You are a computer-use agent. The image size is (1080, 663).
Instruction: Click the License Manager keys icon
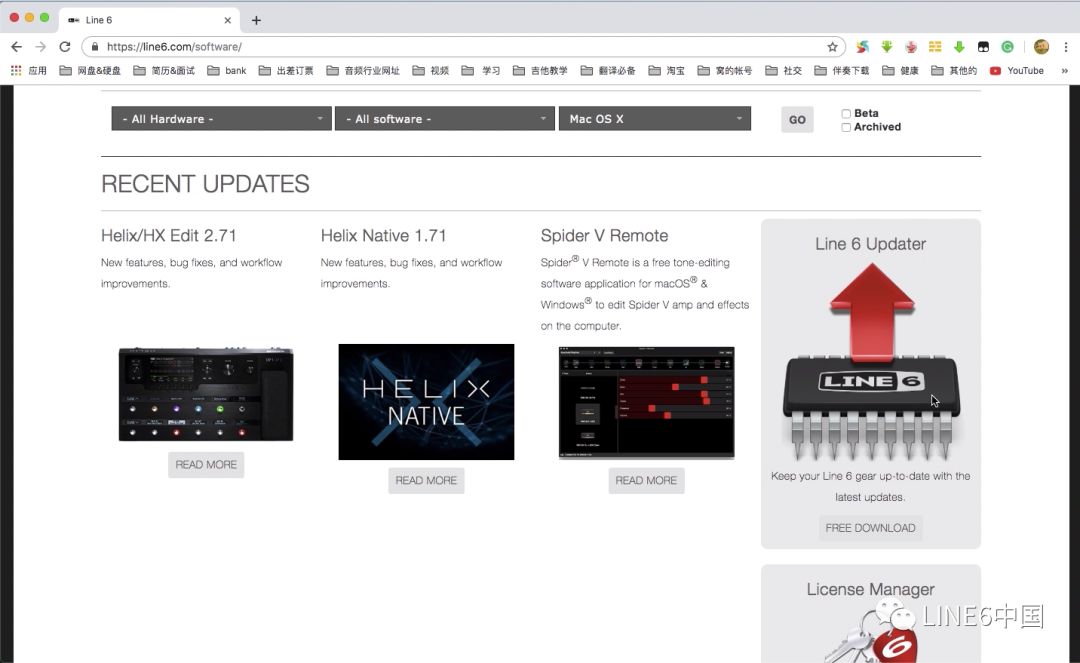point(871,637)
